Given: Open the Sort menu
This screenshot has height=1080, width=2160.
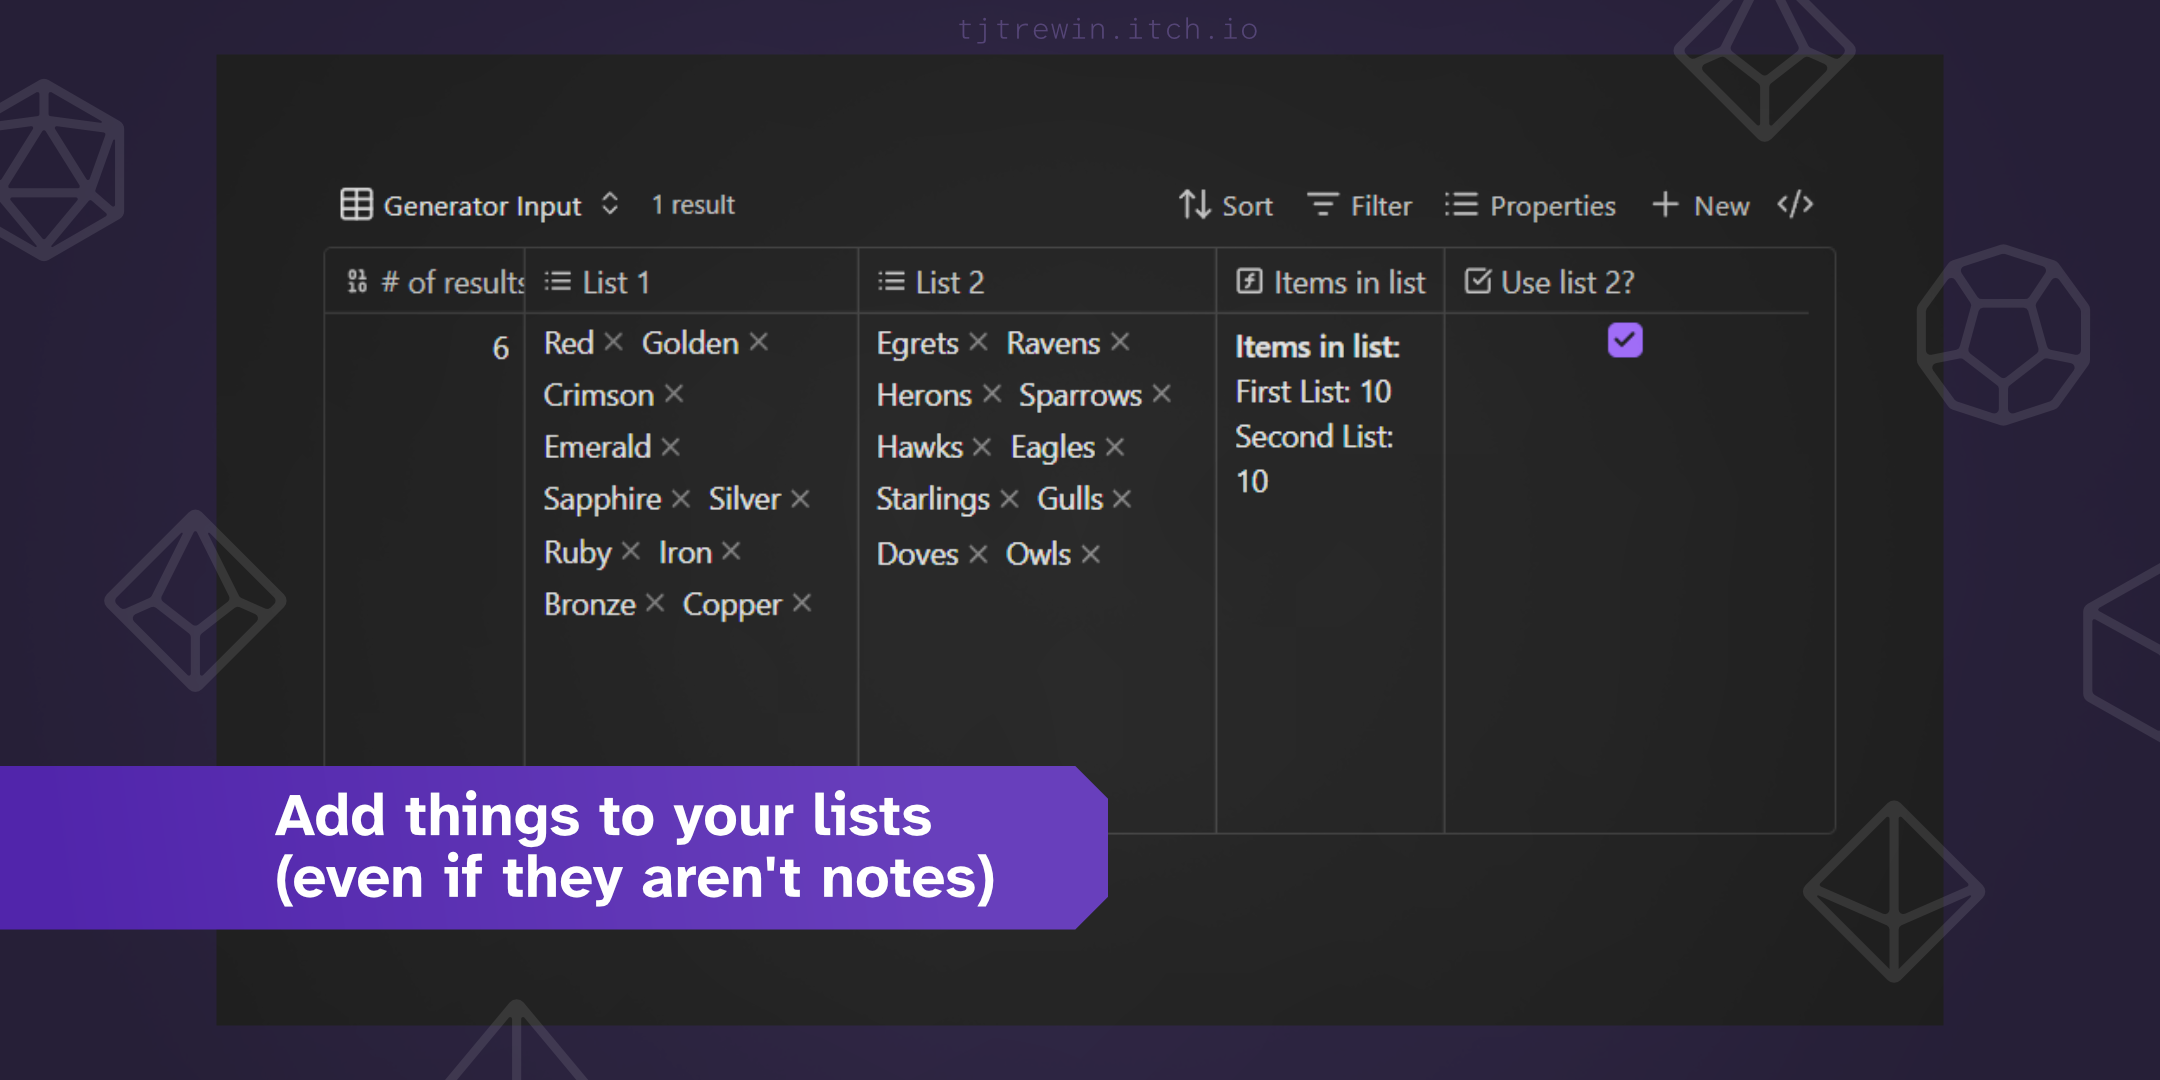Looking at the screenshot, I should [x=1225, y=205].
